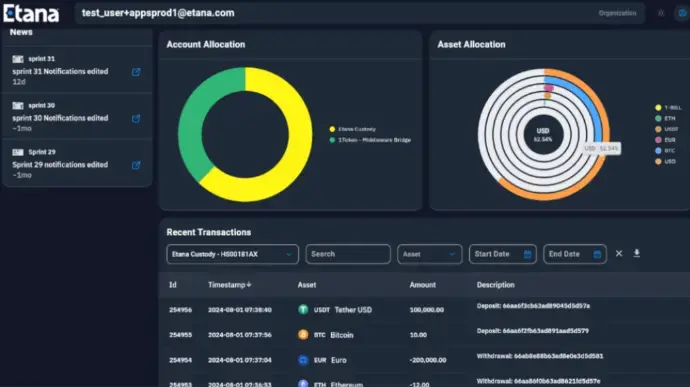Image resolution: width=690 pixels, height=387 pixels.
Task: Open sprint 30 news external link icon
Action: (x=136, y=118)
